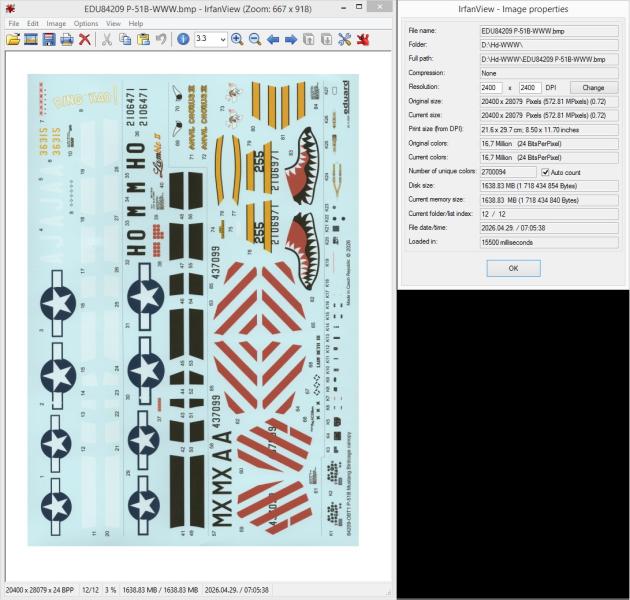
Task: Open the Options menu
Action: coord(86,24)
